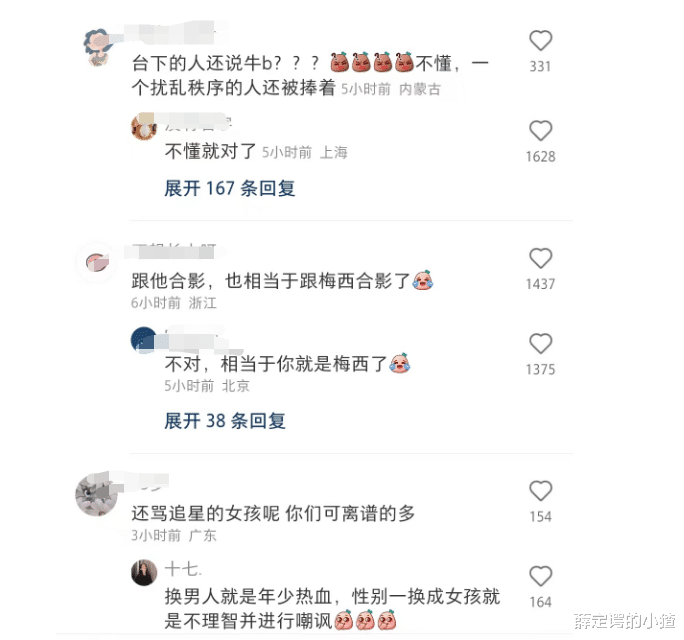This screenshot has width=684, height=640.
Task: Like the reply with 1375 likes
Action: [x=540, y=343]
